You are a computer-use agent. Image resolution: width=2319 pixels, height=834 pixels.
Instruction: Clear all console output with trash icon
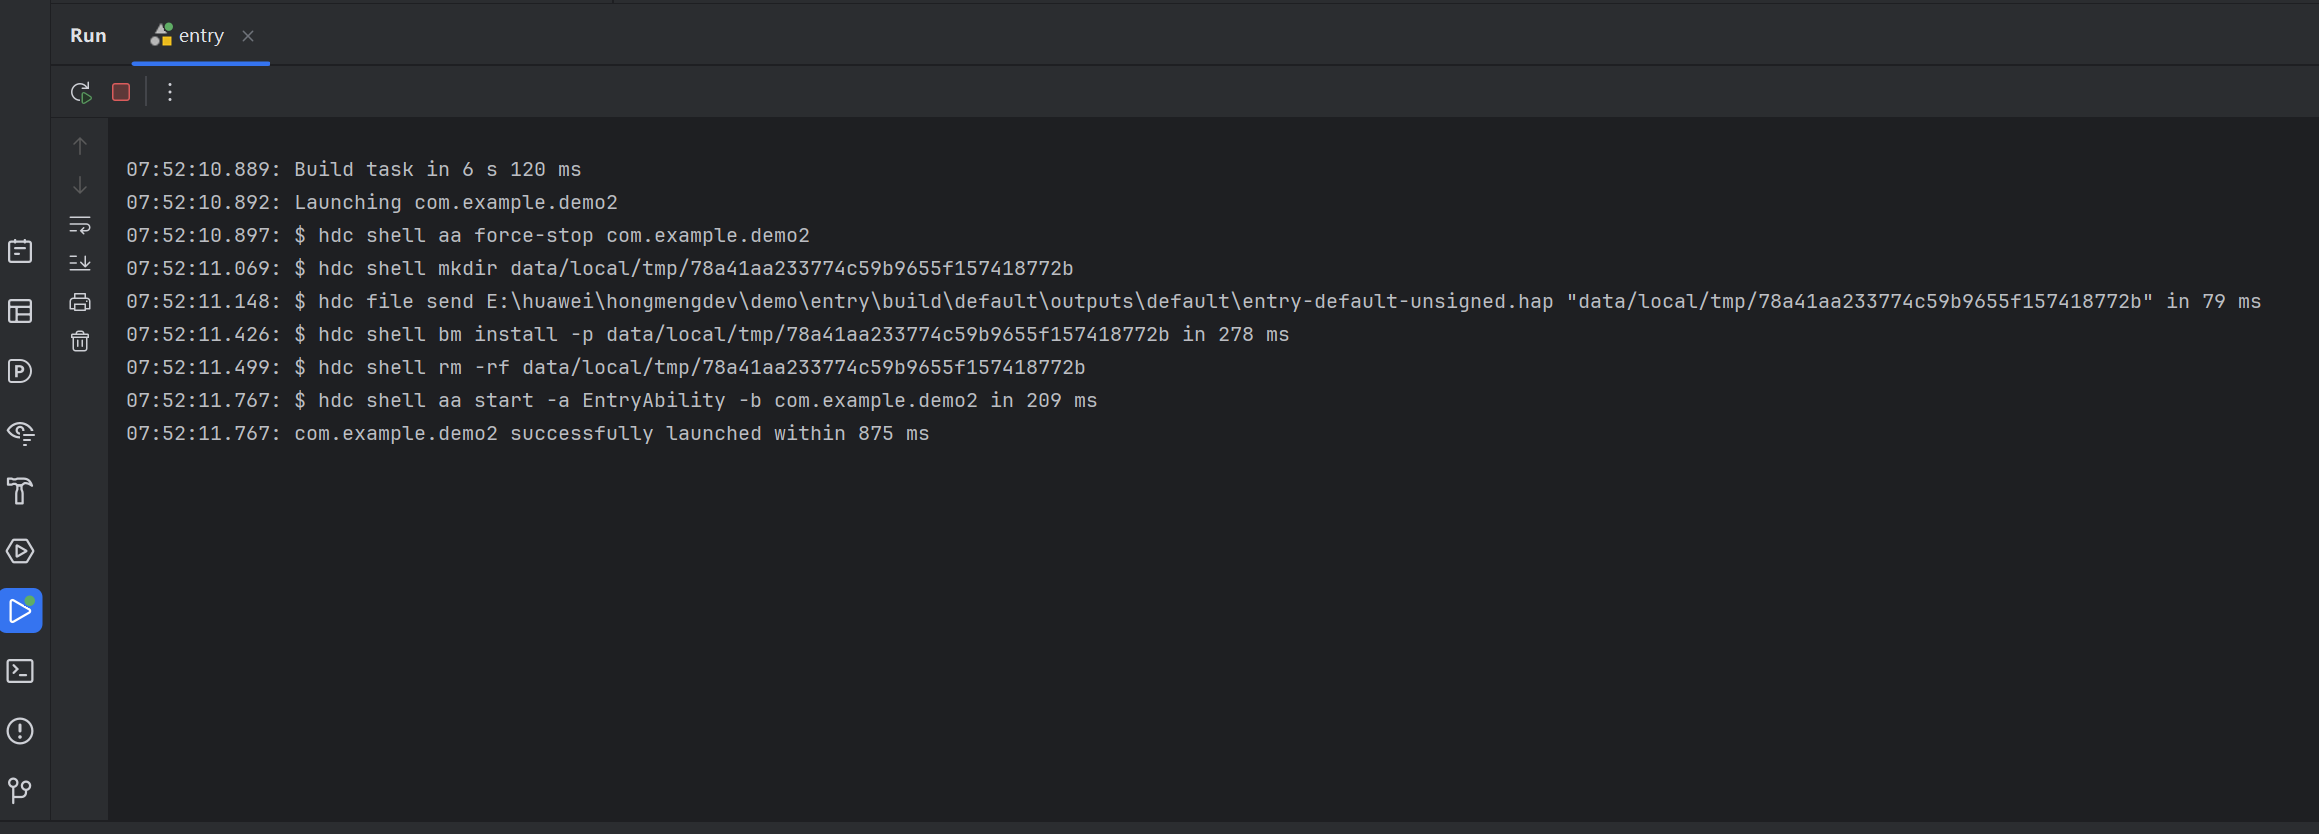click(x=80, y=341)
